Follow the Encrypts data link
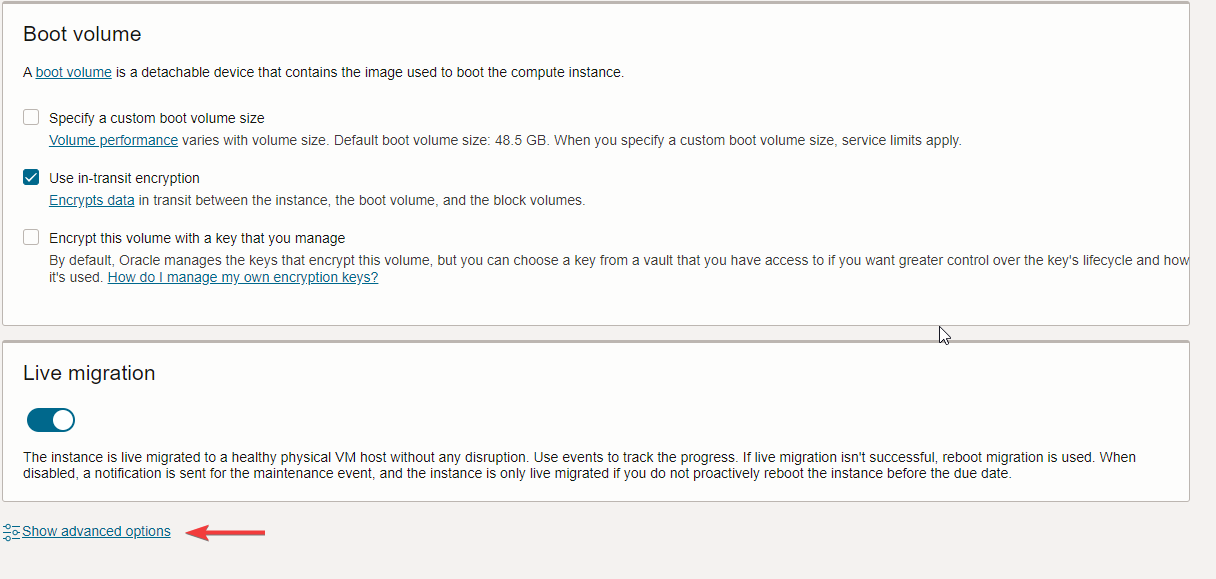The image size is (1216, 579). click(x=91, y=200)
